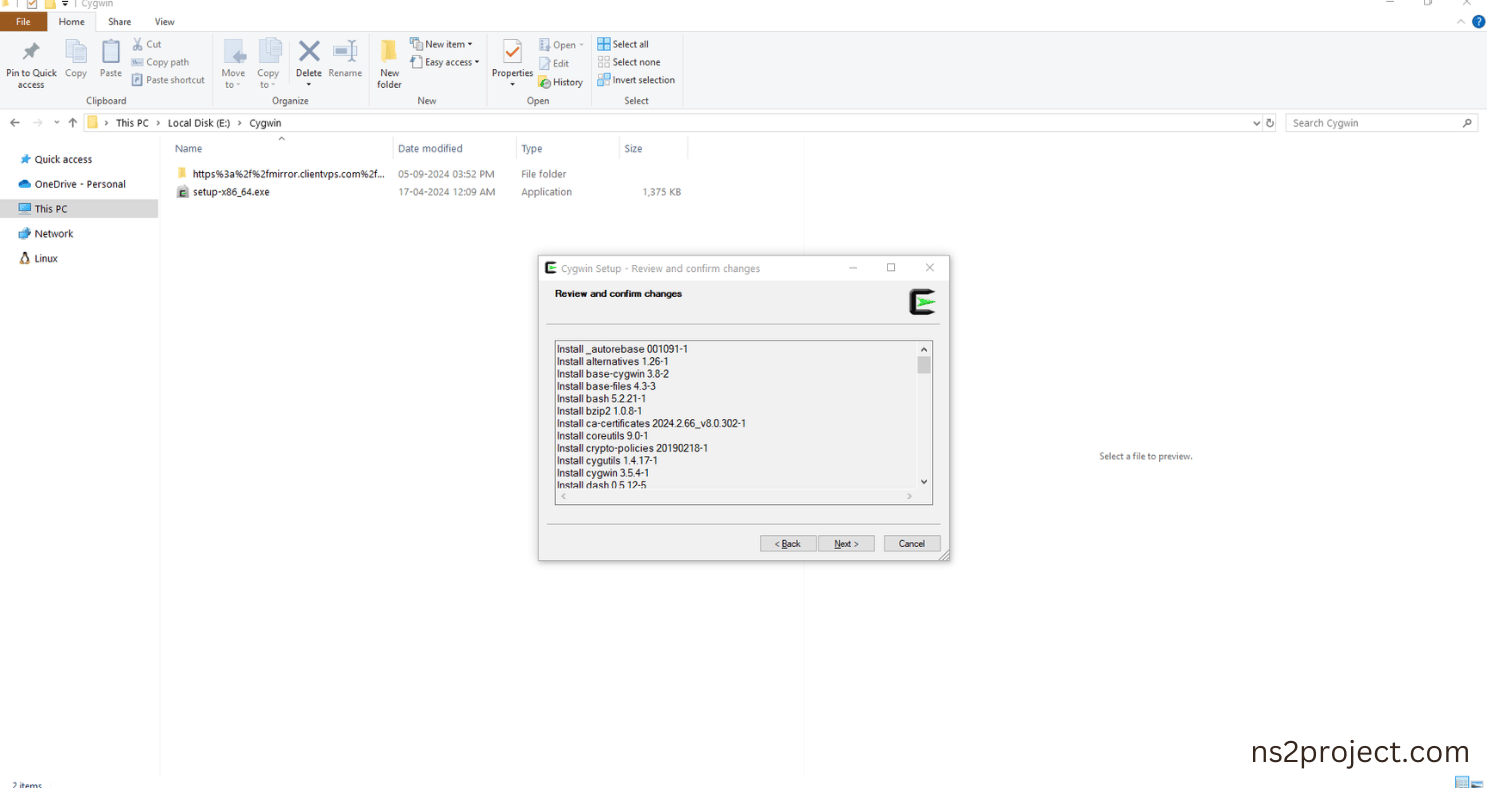Click the Rename ribbon icon
Image resolution: width=1487 pixels, height=788 pixels.
click(x=345, y=59)
